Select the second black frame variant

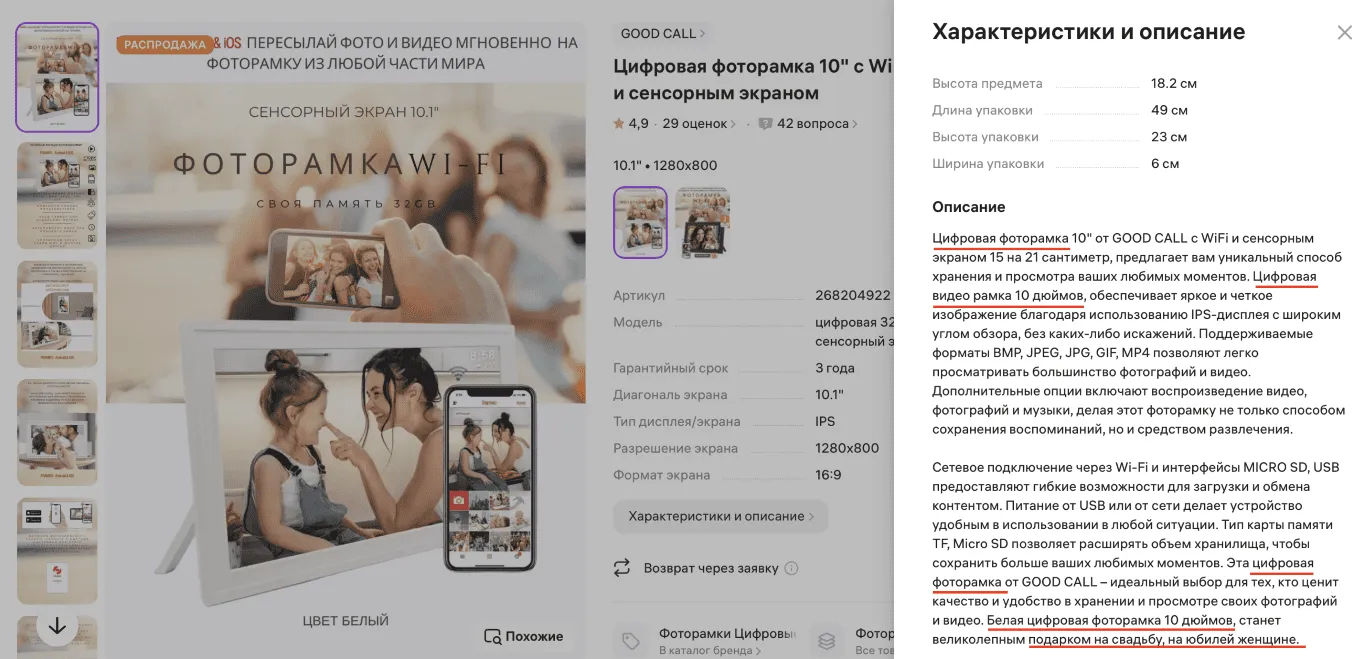pos(702,222)
